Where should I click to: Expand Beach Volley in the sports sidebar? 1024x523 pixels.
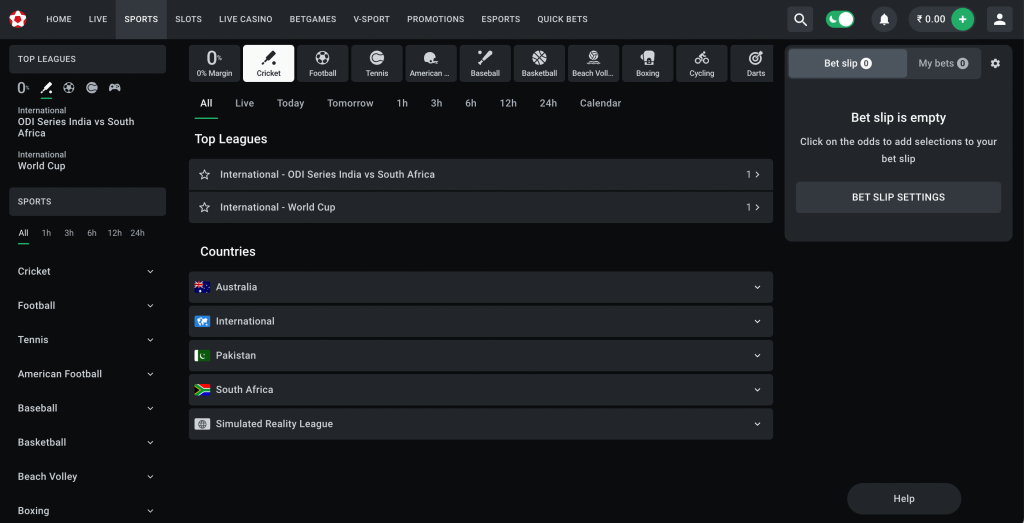tap(87, 477)
